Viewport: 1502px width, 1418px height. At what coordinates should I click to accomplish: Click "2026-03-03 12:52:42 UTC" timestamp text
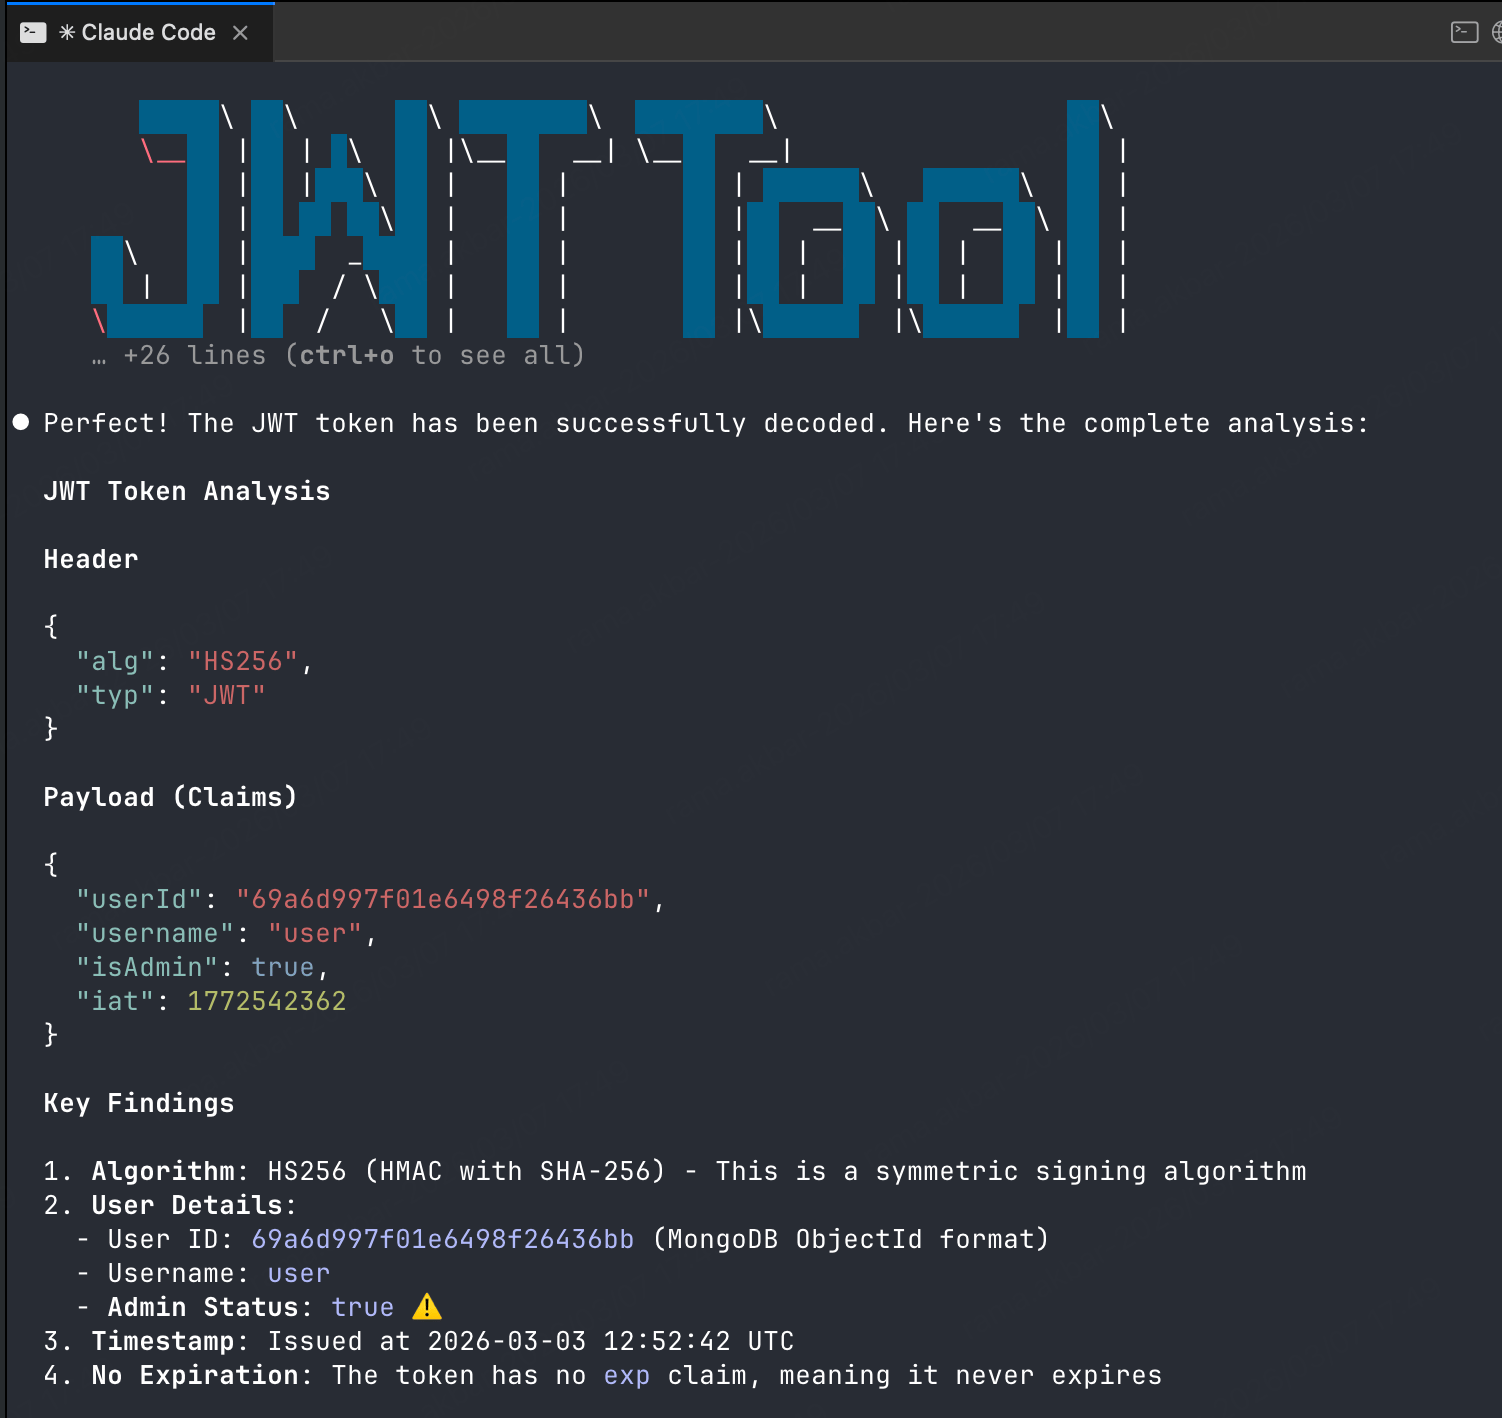click(x=611, y=1341)
